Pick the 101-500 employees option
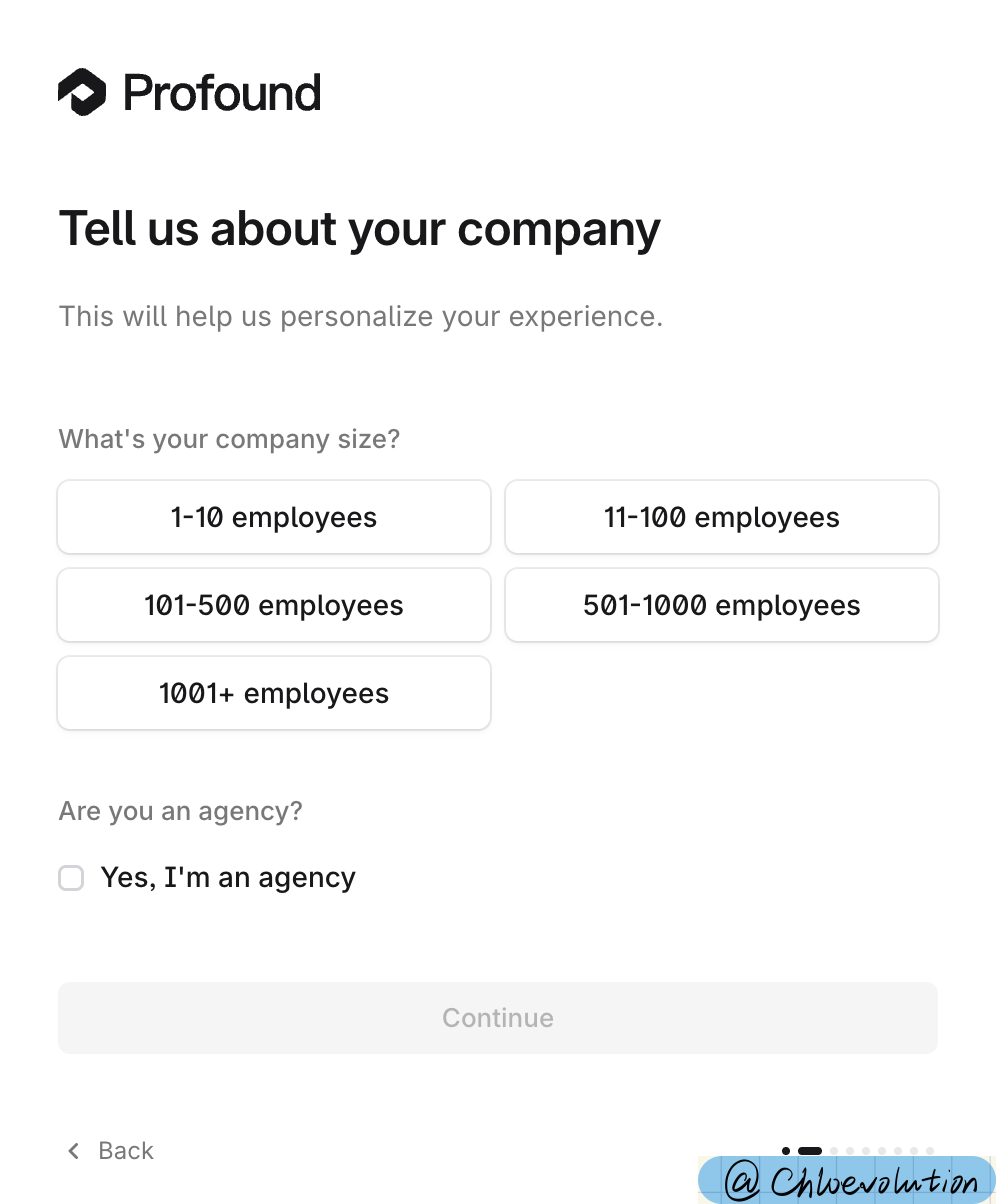 (274, 605)
